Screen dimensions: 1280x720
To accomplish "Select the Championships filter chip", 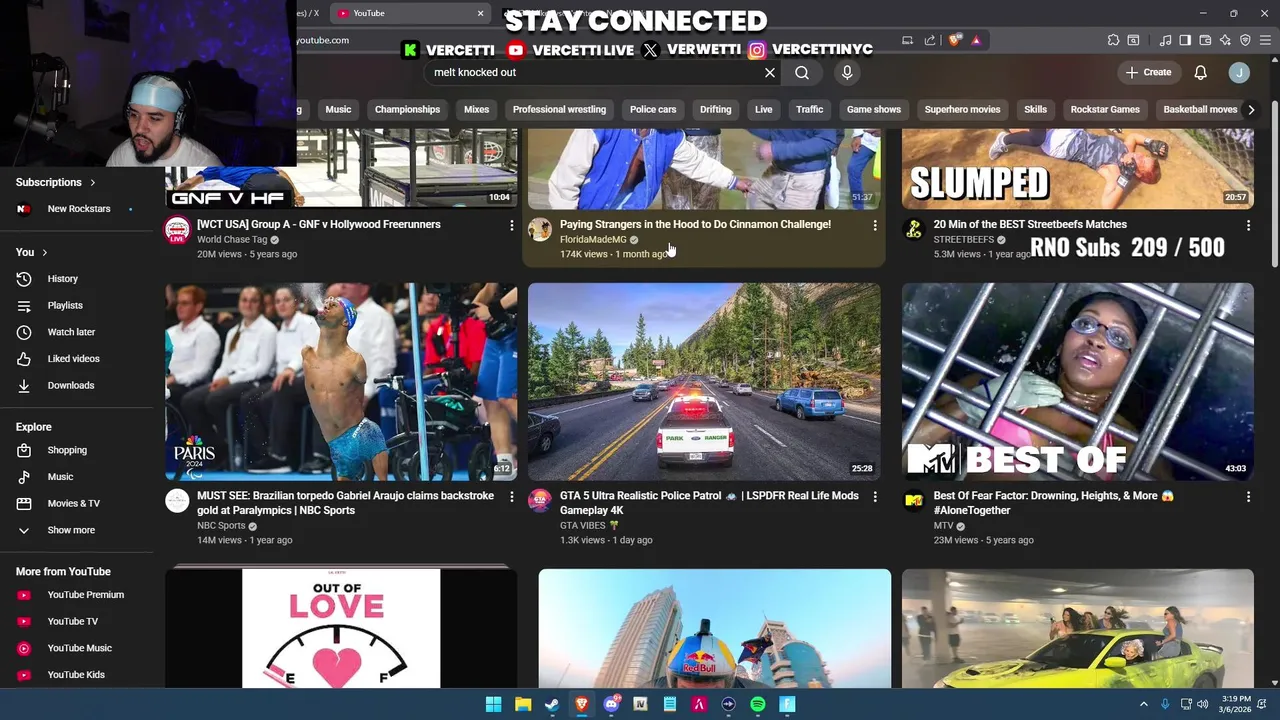I will 407,109.
